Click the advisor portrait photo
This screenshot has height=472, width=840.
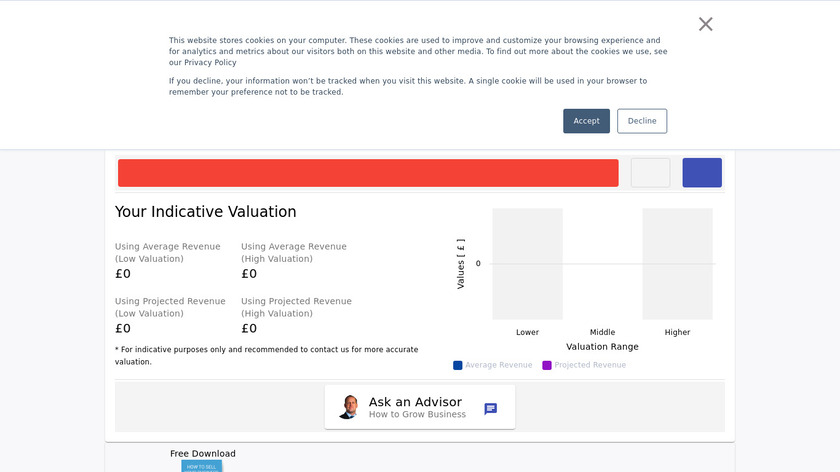(x=348, y=407)
